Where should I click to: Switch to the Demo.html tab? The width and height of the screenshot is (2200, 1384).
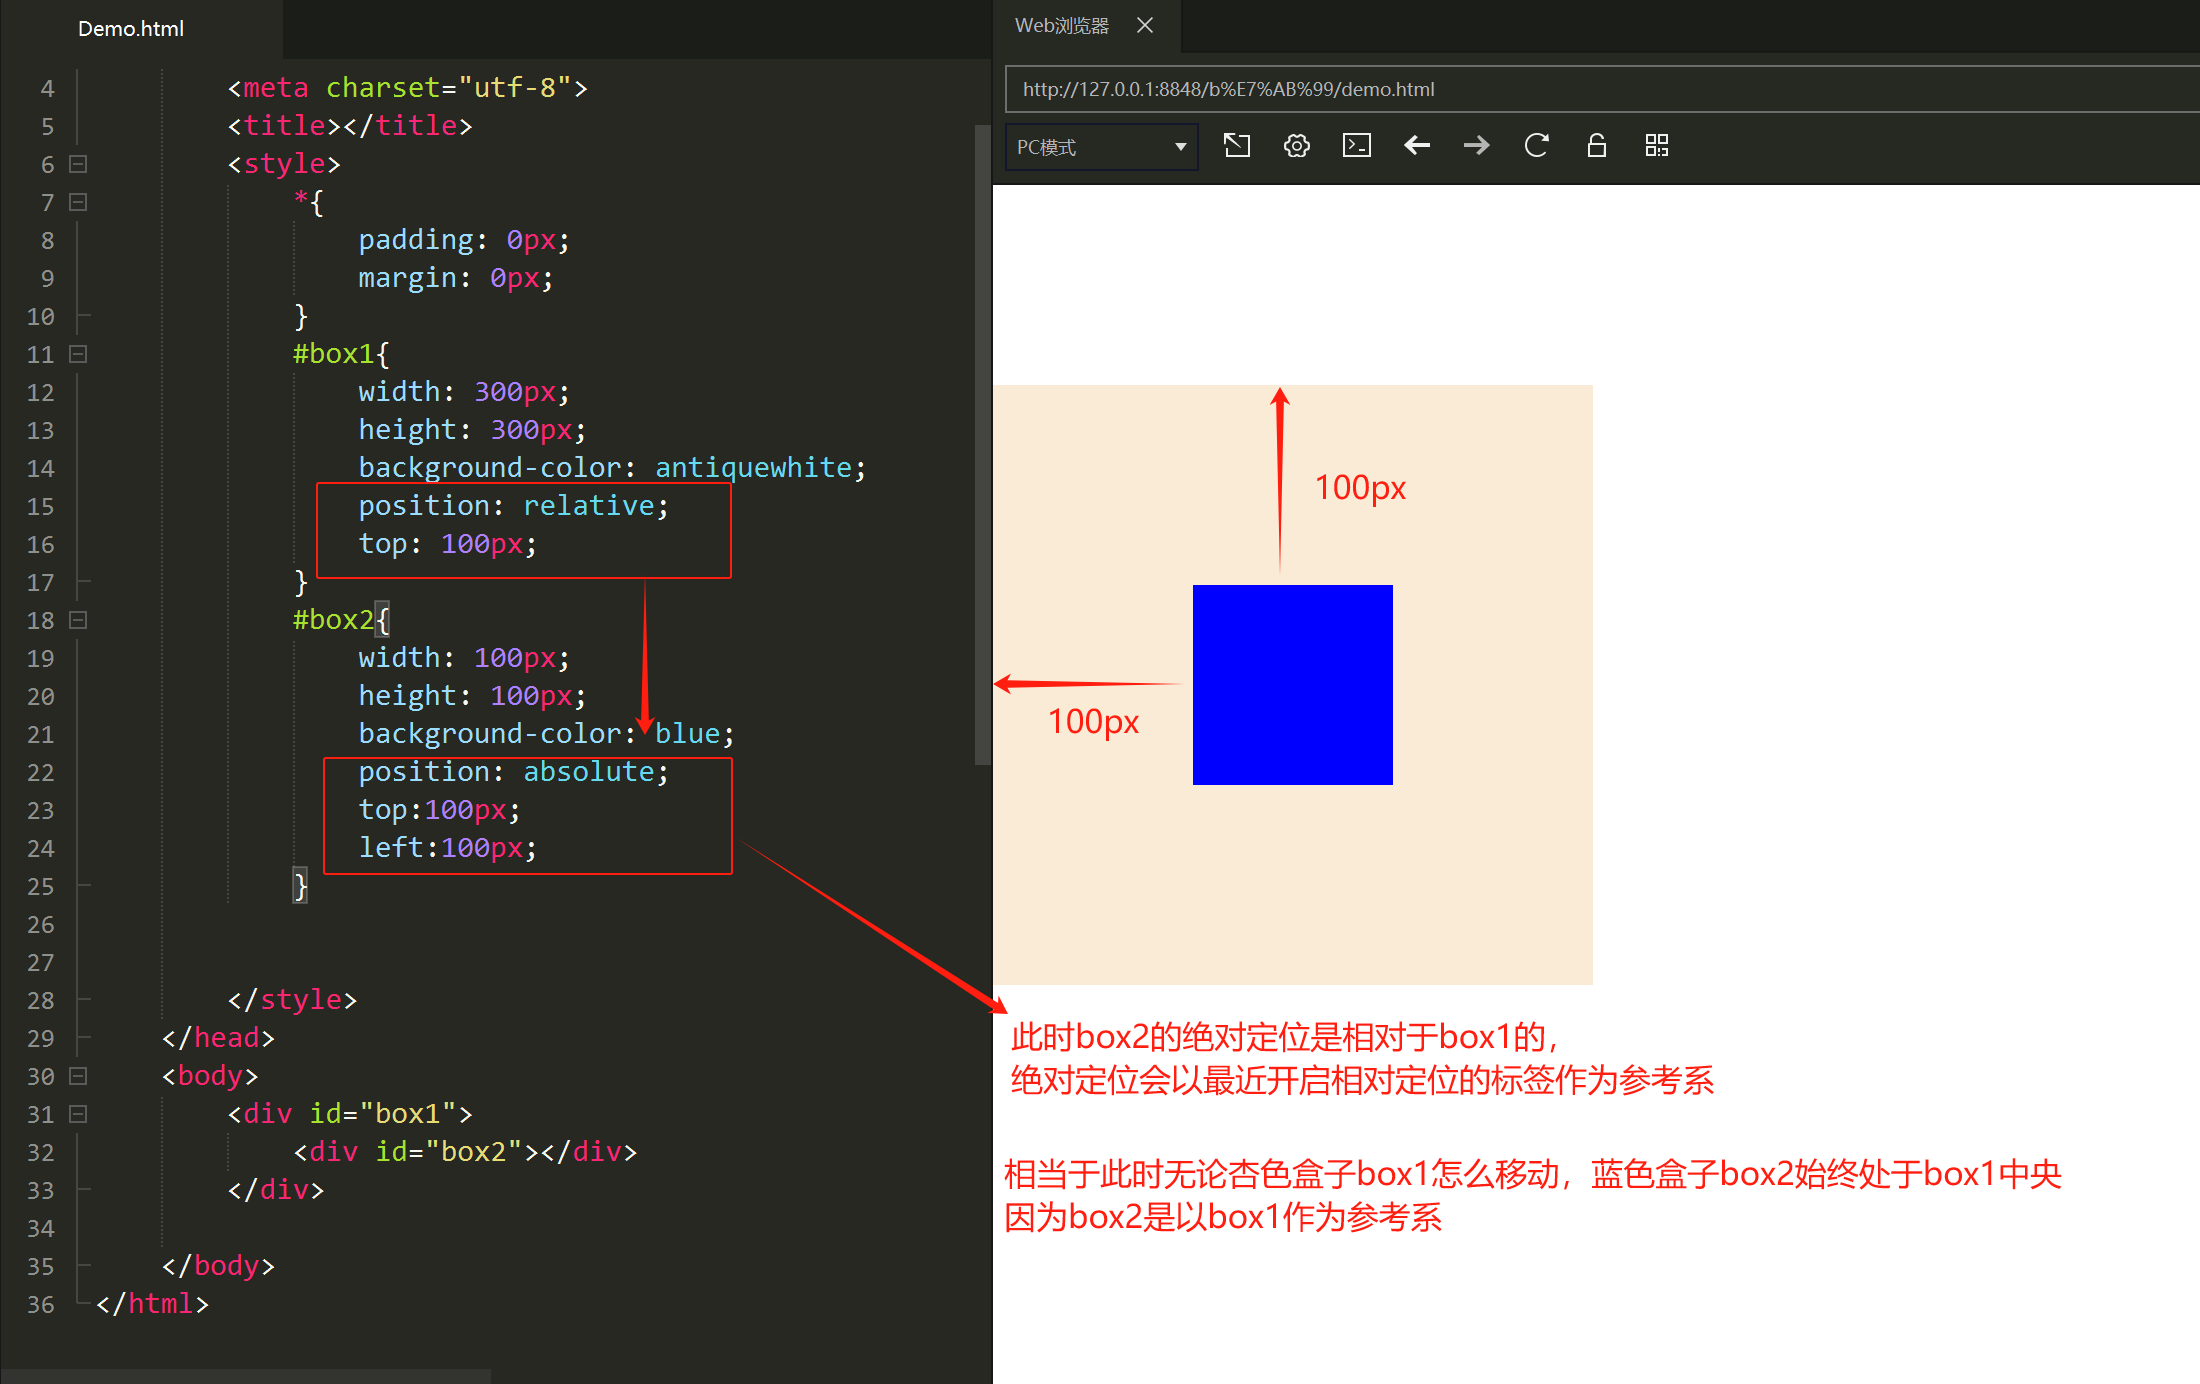coord(130,28)
